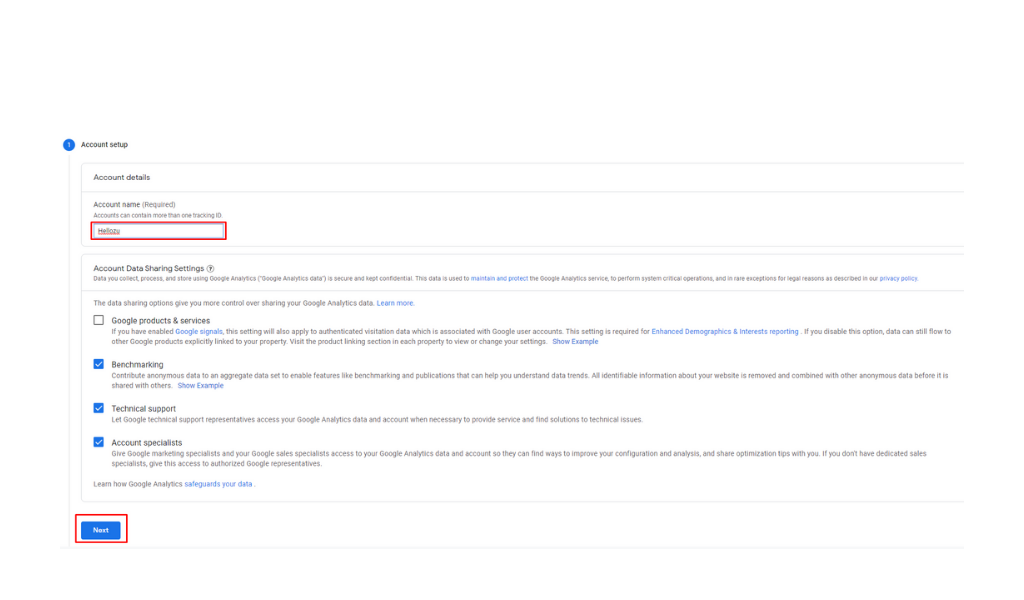This screenshot has height=600, width=1024.
Task: Open the 'maintain and protect' link
Action: tap(499, 279)
